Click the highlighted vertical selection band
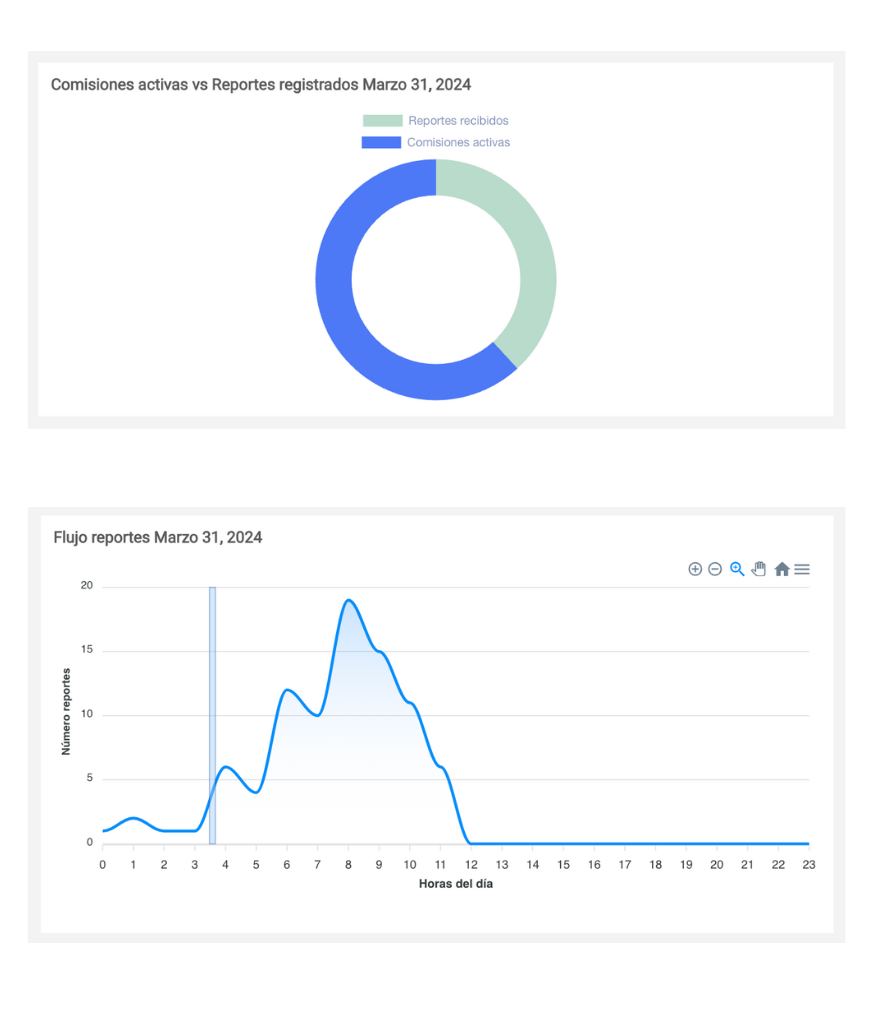This screenshot has height=1014, width=874. pyautogui.click(x=212, y=700)
